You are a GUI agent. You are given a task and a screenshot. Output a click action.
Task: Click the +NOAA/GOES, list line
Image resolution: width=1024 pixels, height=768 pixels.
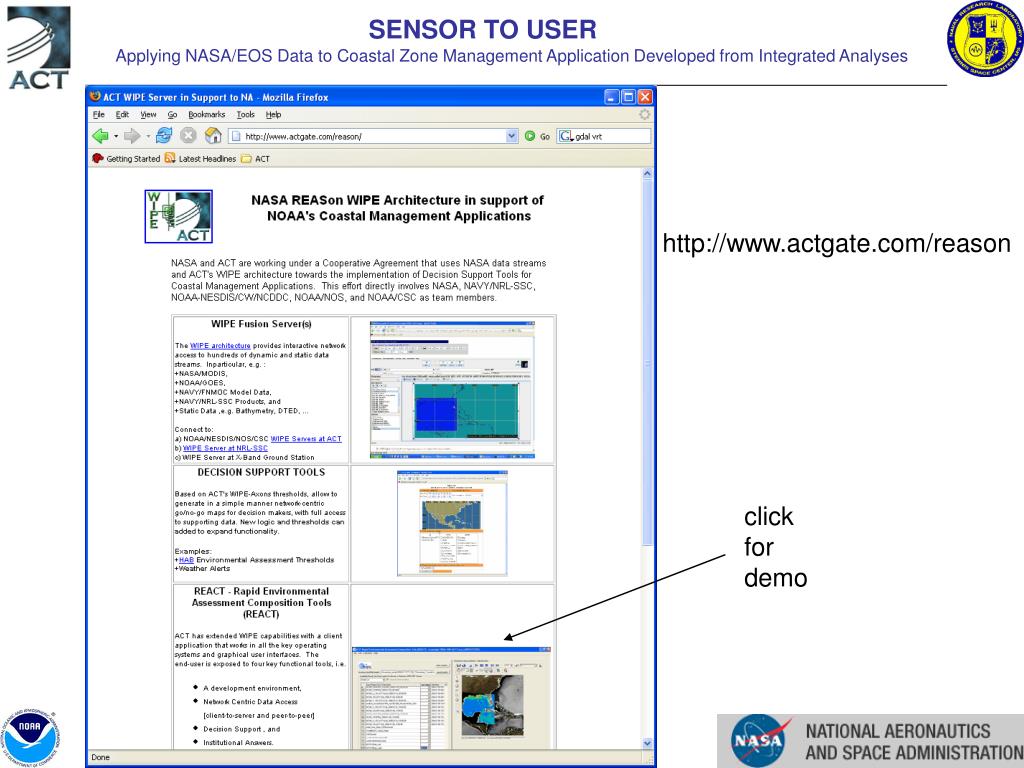pos(200,383)
